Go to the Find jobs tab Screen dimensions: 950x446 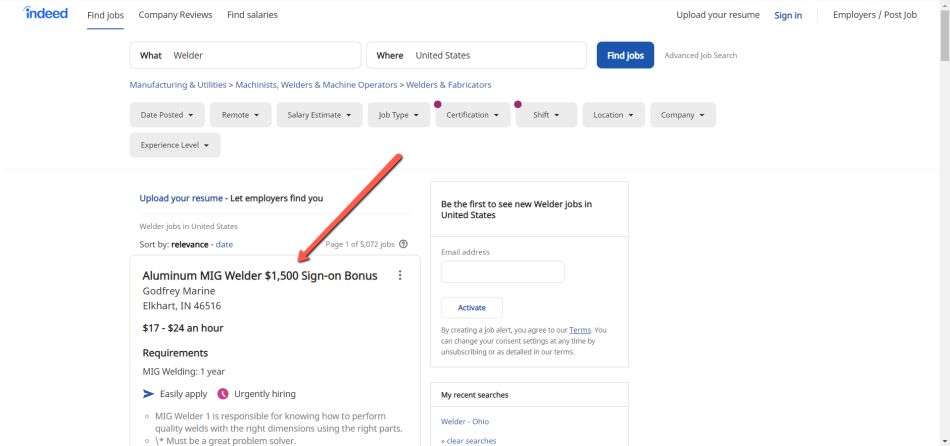(x=105, y=15)
